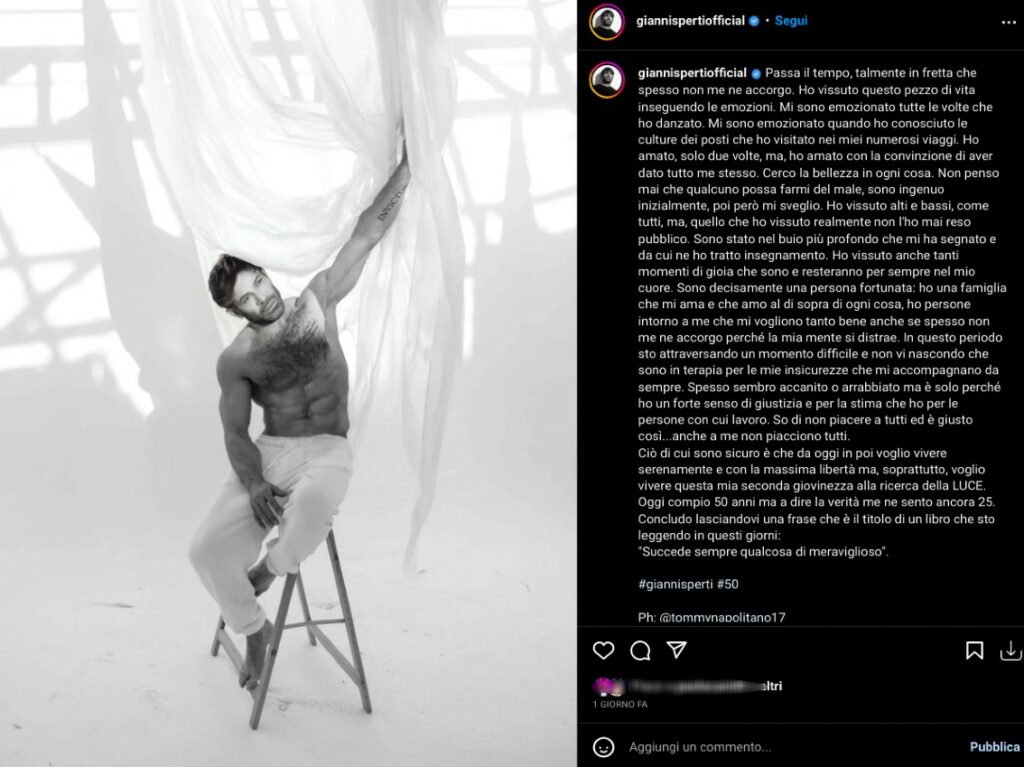Open the three-dot more options menu
1024x767 pixels.
pos(1008,22)
